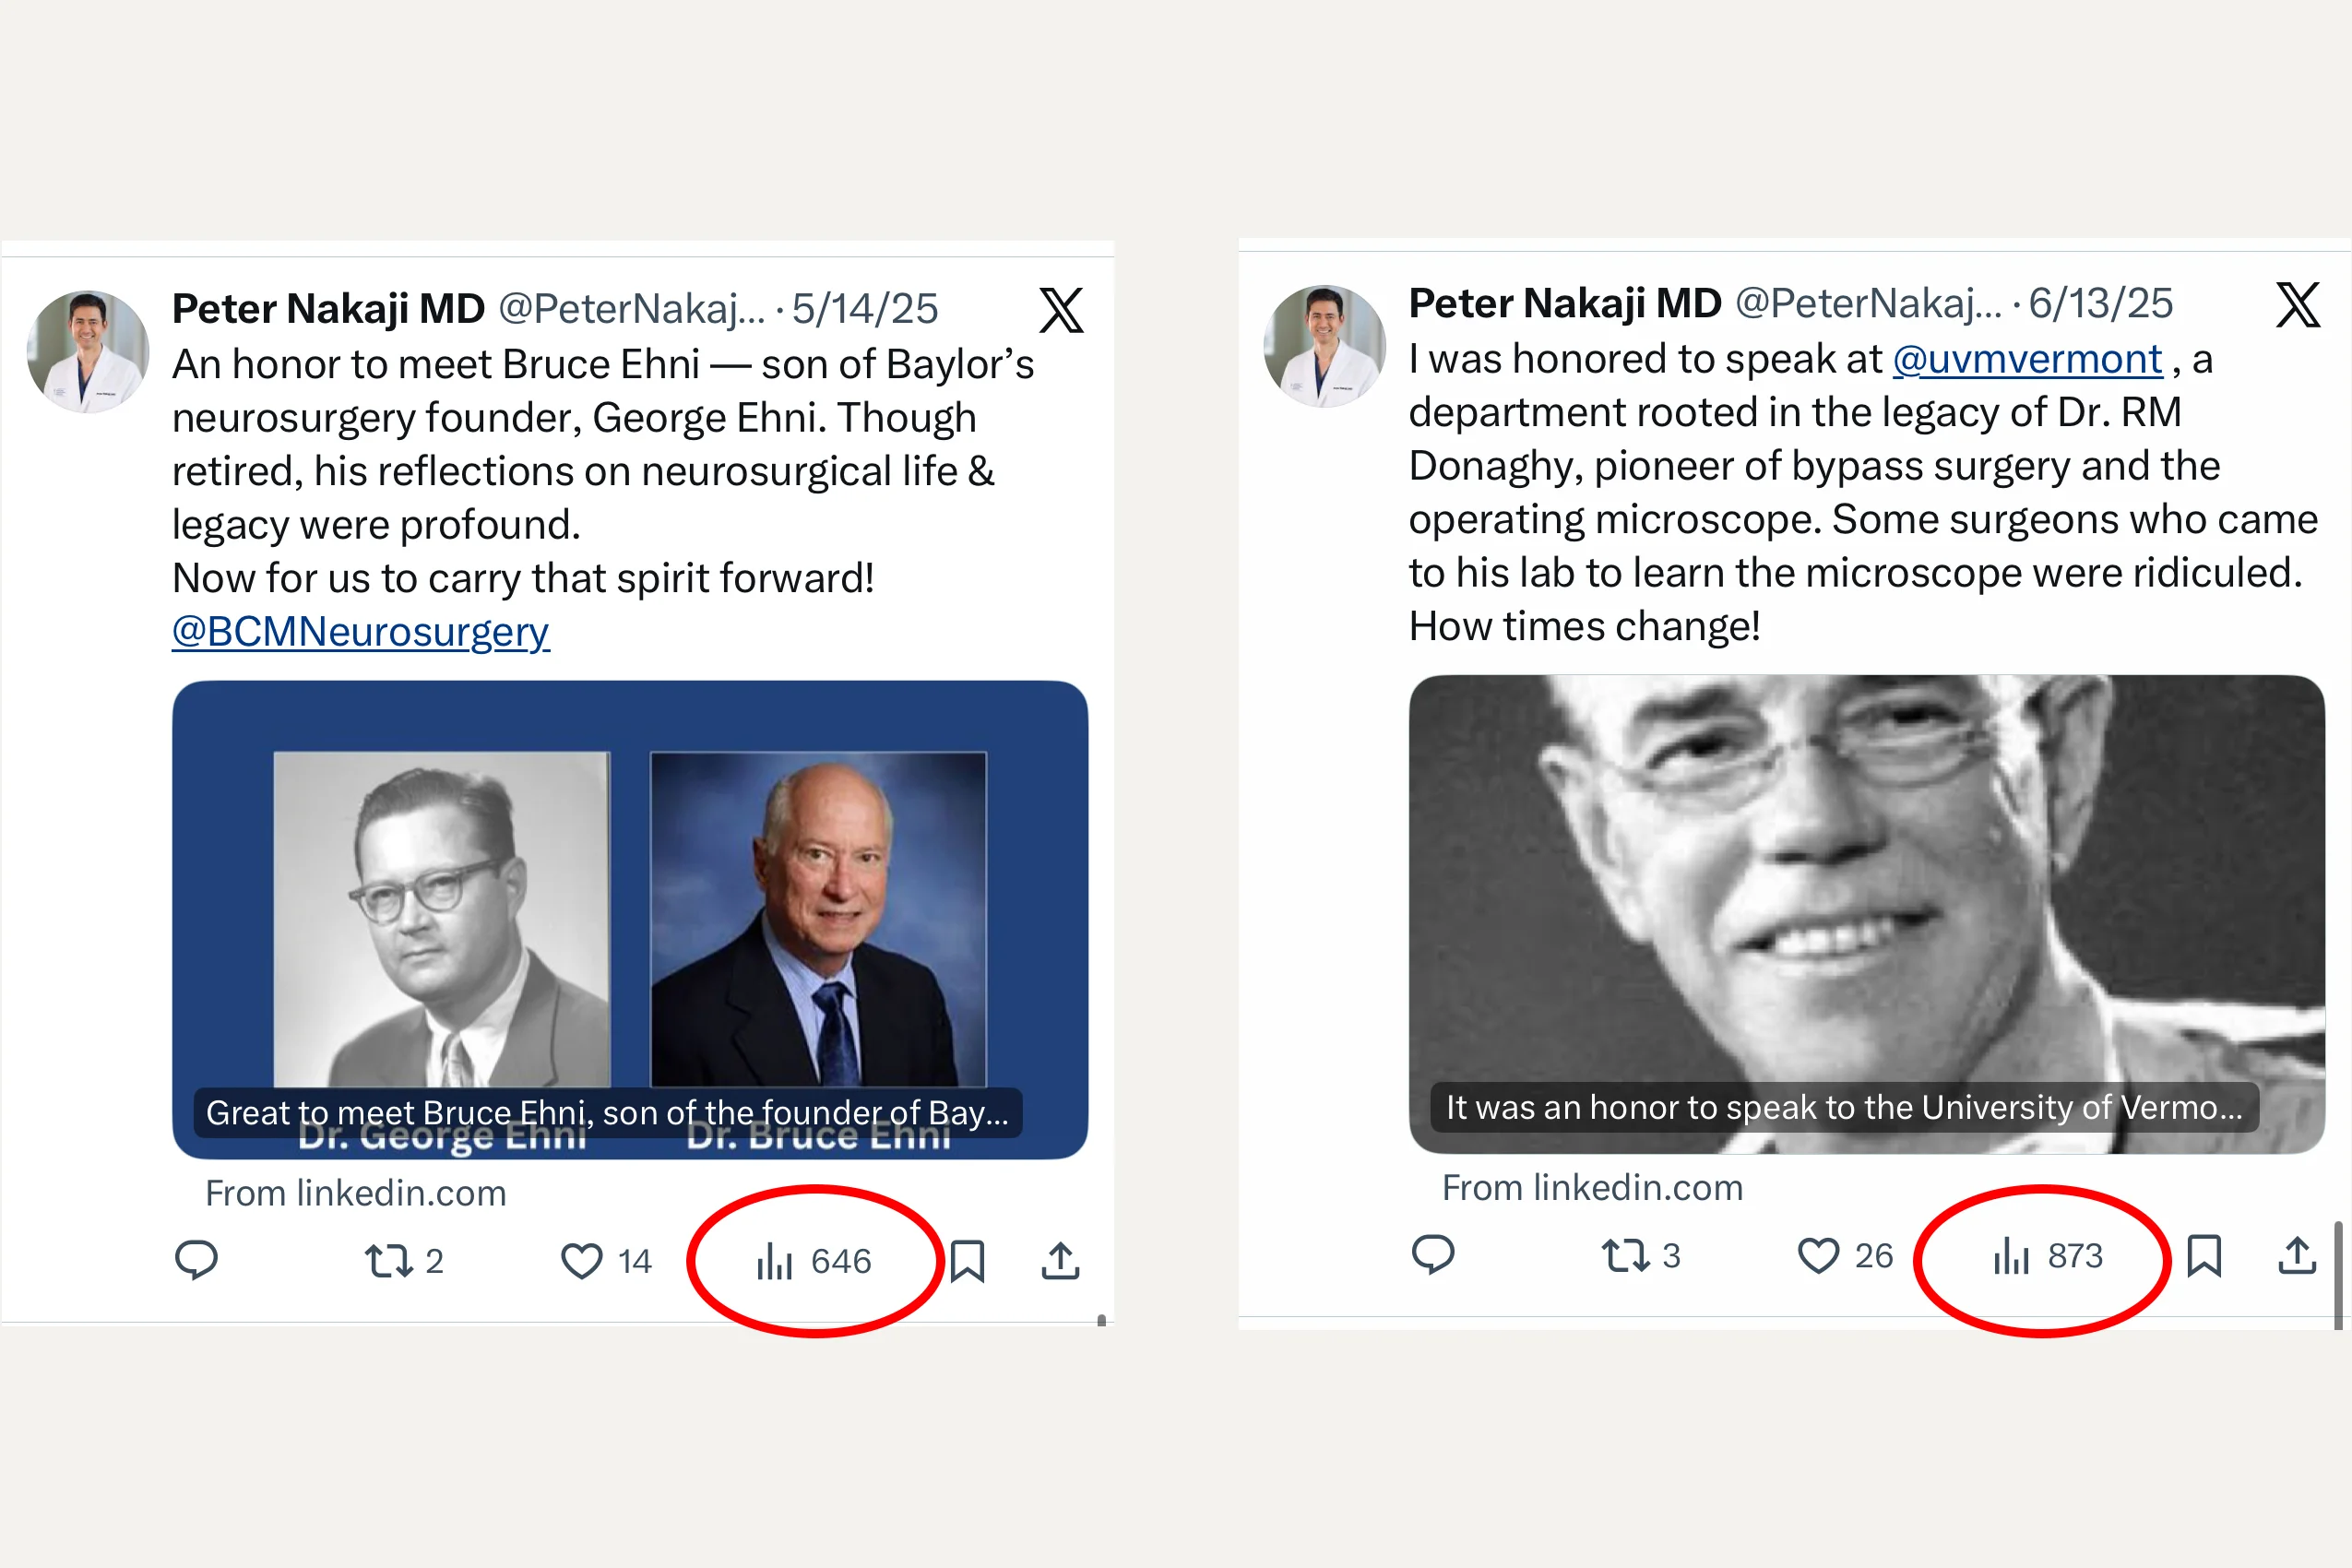Viewport: 2352px width, 1568px height.
Task: Click Peter Nakaji avatar on left tweet
Action: click(88, 351)
